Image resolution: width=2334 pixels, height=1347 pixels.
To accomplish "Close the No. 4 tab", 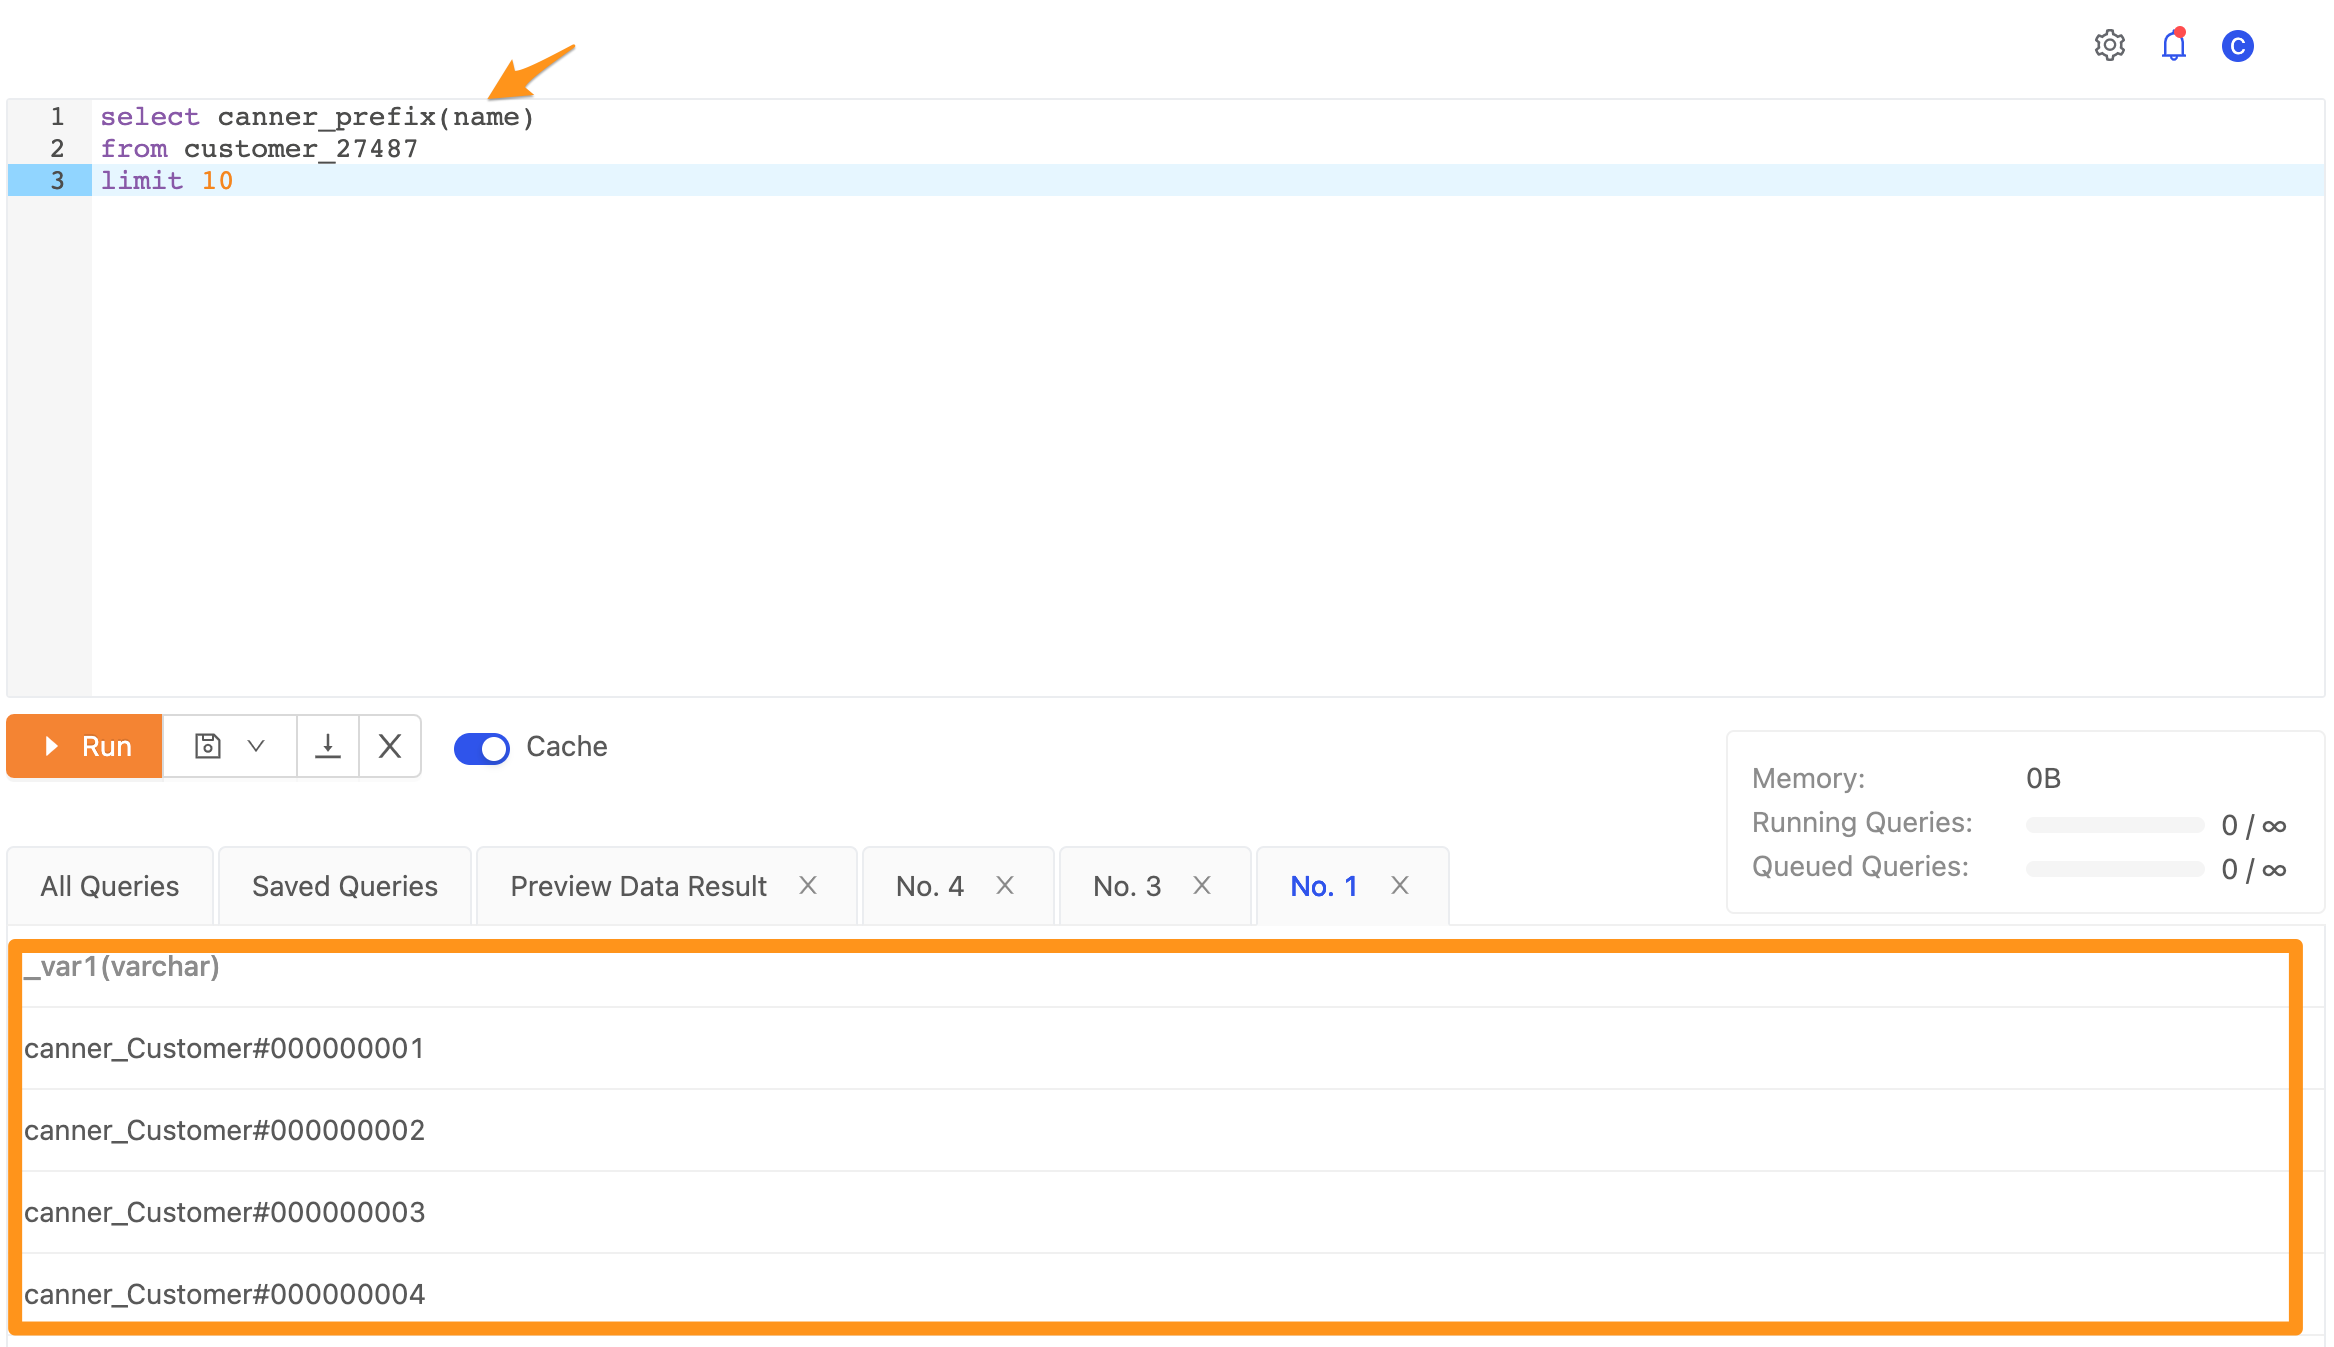I will [x=1005, y=885].
